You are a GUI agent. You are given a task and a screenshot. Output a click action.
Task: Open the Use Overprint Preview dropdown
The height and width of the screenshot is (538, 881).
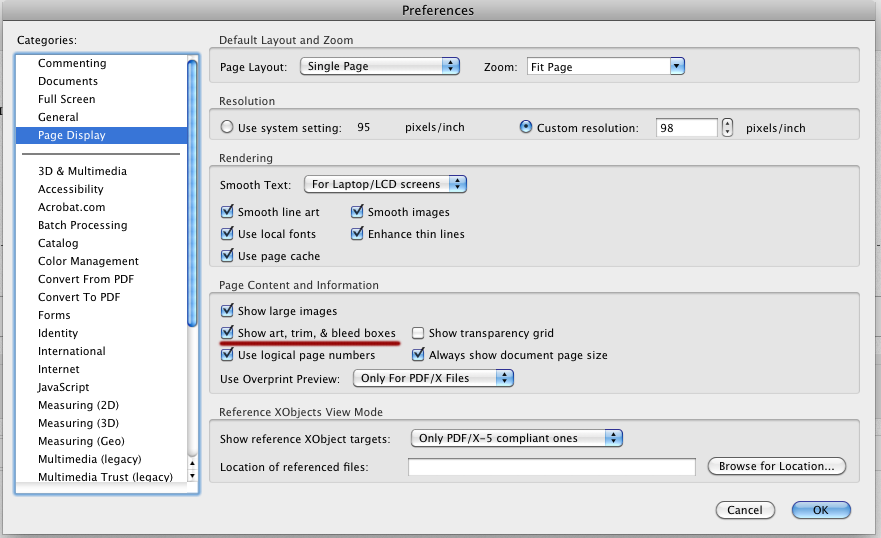click(x=433, y=378)
